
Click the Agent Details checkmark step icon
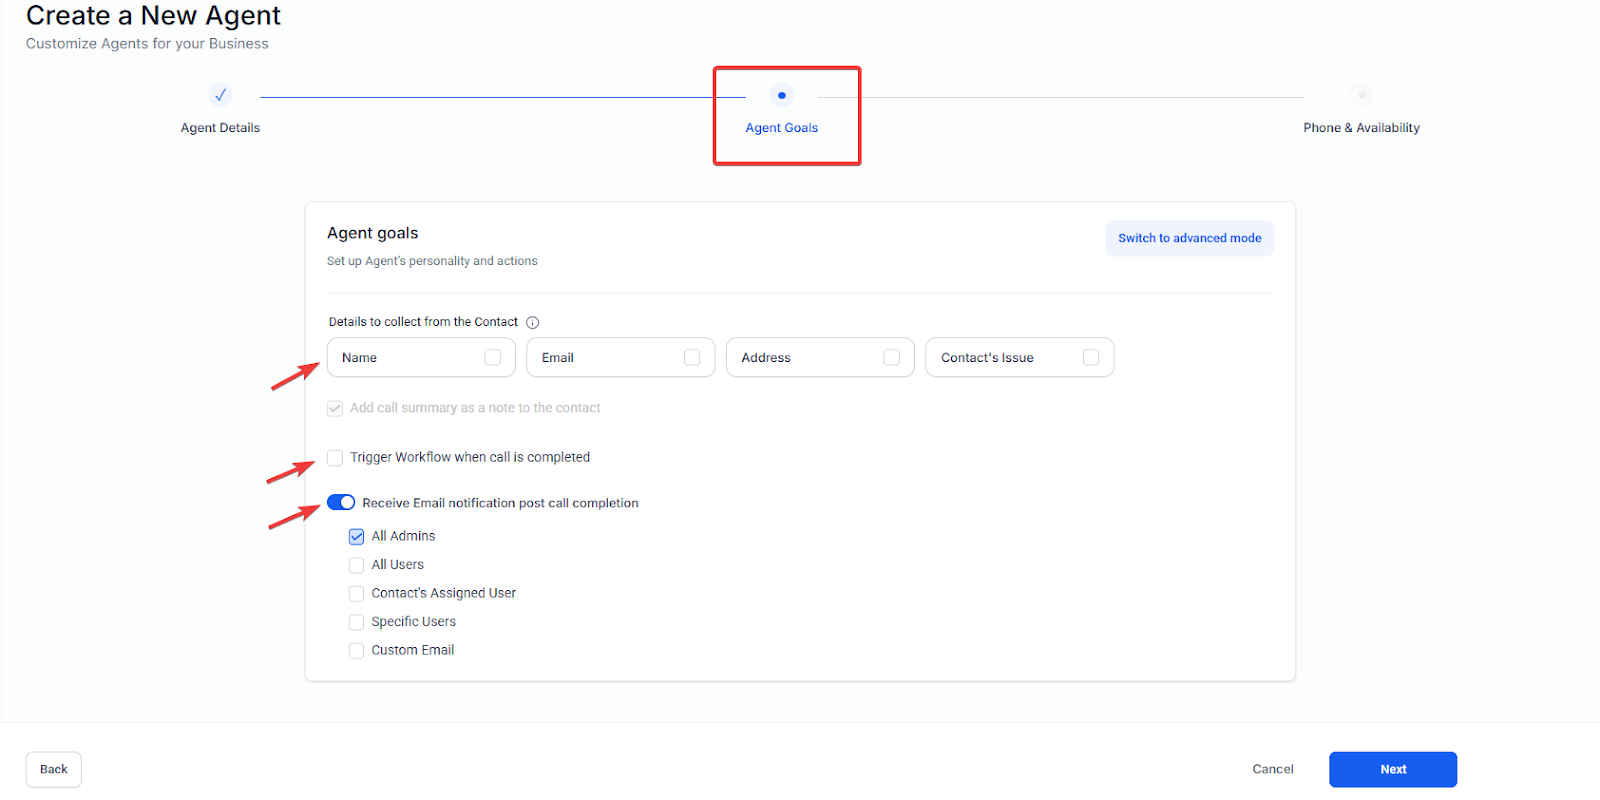(220, 95)
